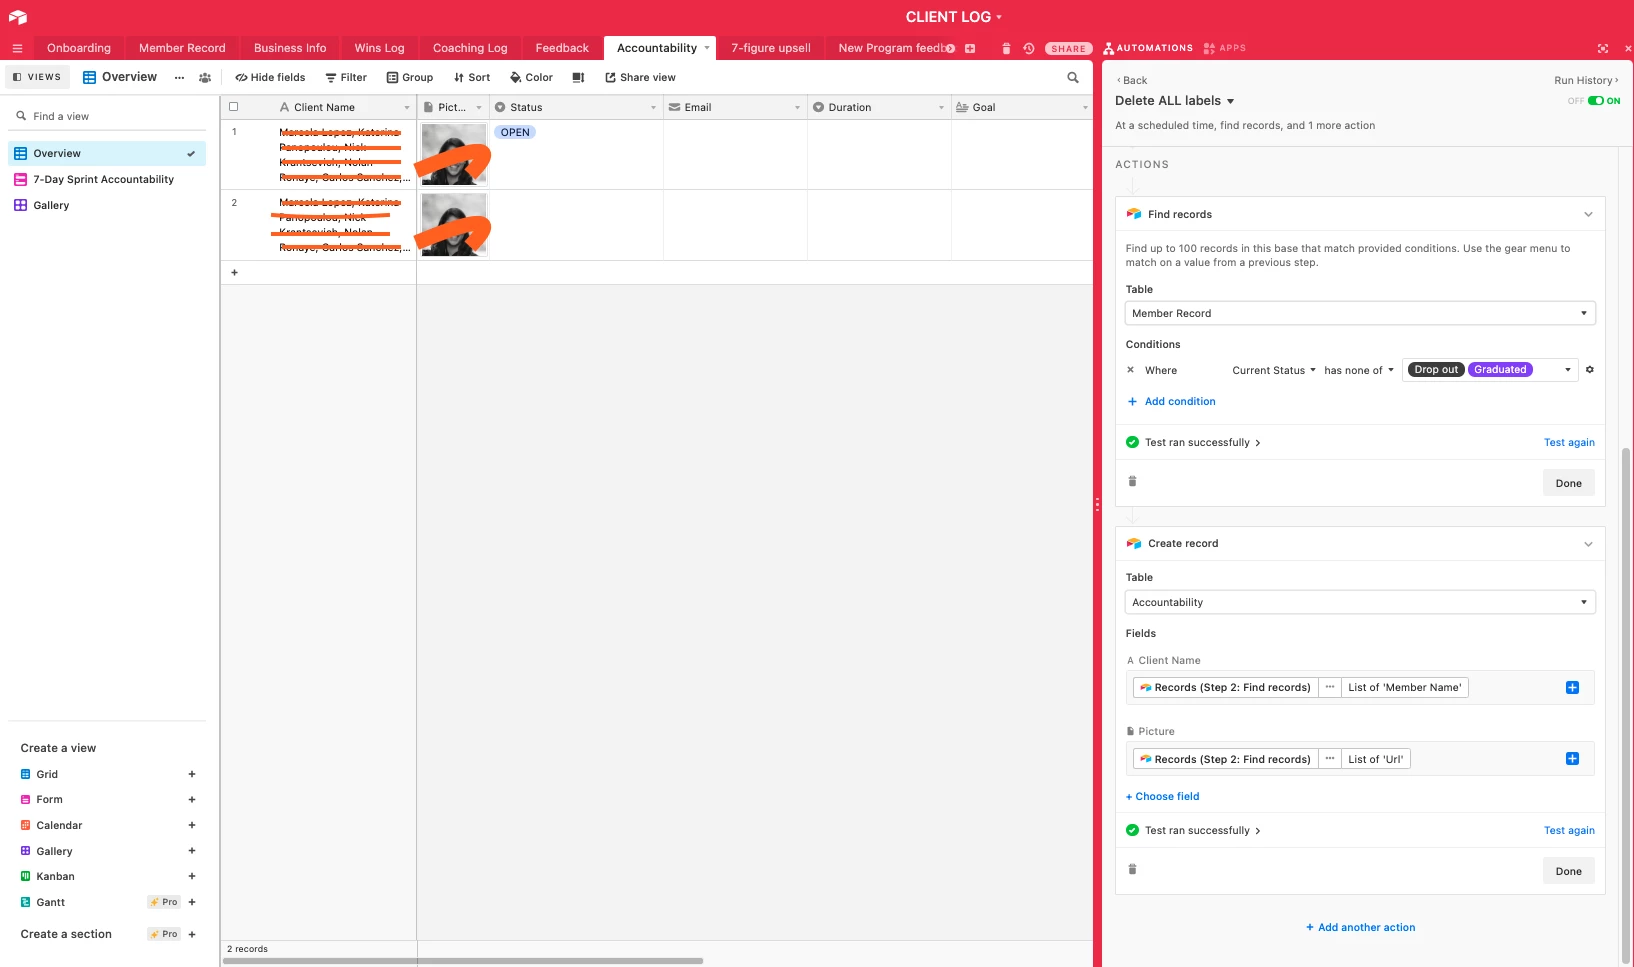Open the Sort toolbar option
Image resolution: width=1634 pixels, height=967 pixels.
coord(472,77)
